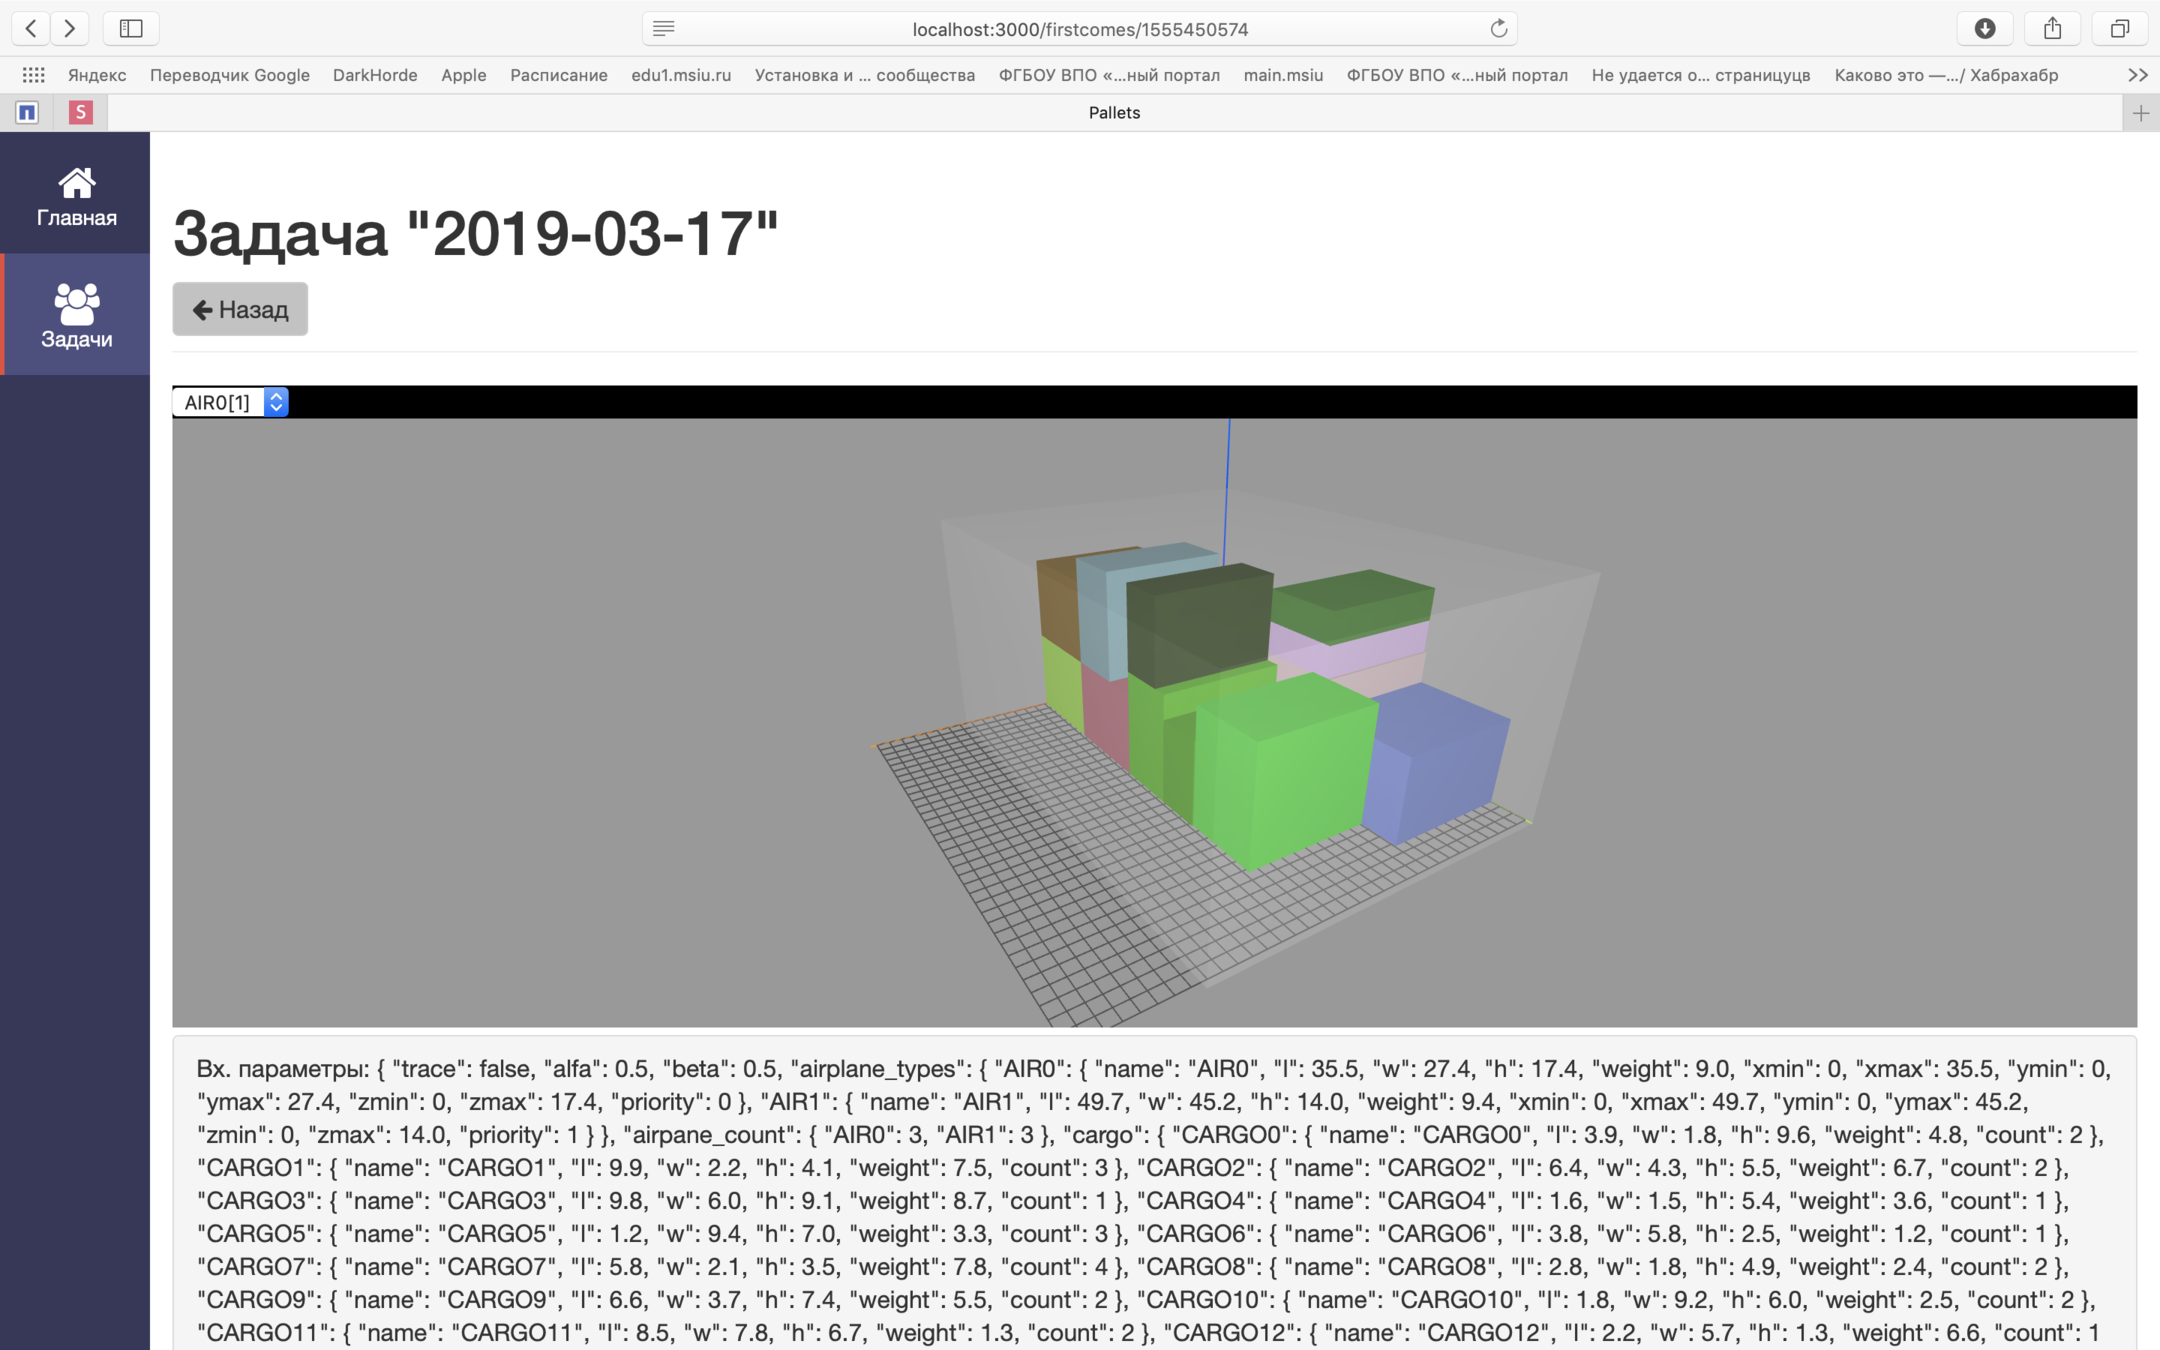
Task: Click the localhost address bar field
Action: coord(1080,29)
